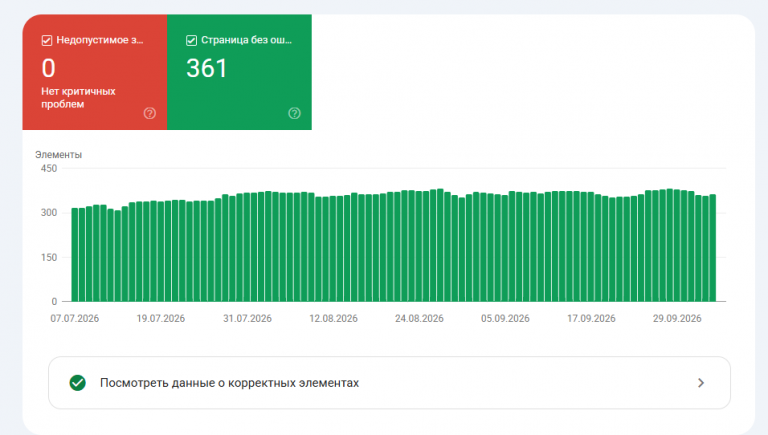Click the first green bar of the chart
This screenshot has width=768, height=435.
coord(75,255)
